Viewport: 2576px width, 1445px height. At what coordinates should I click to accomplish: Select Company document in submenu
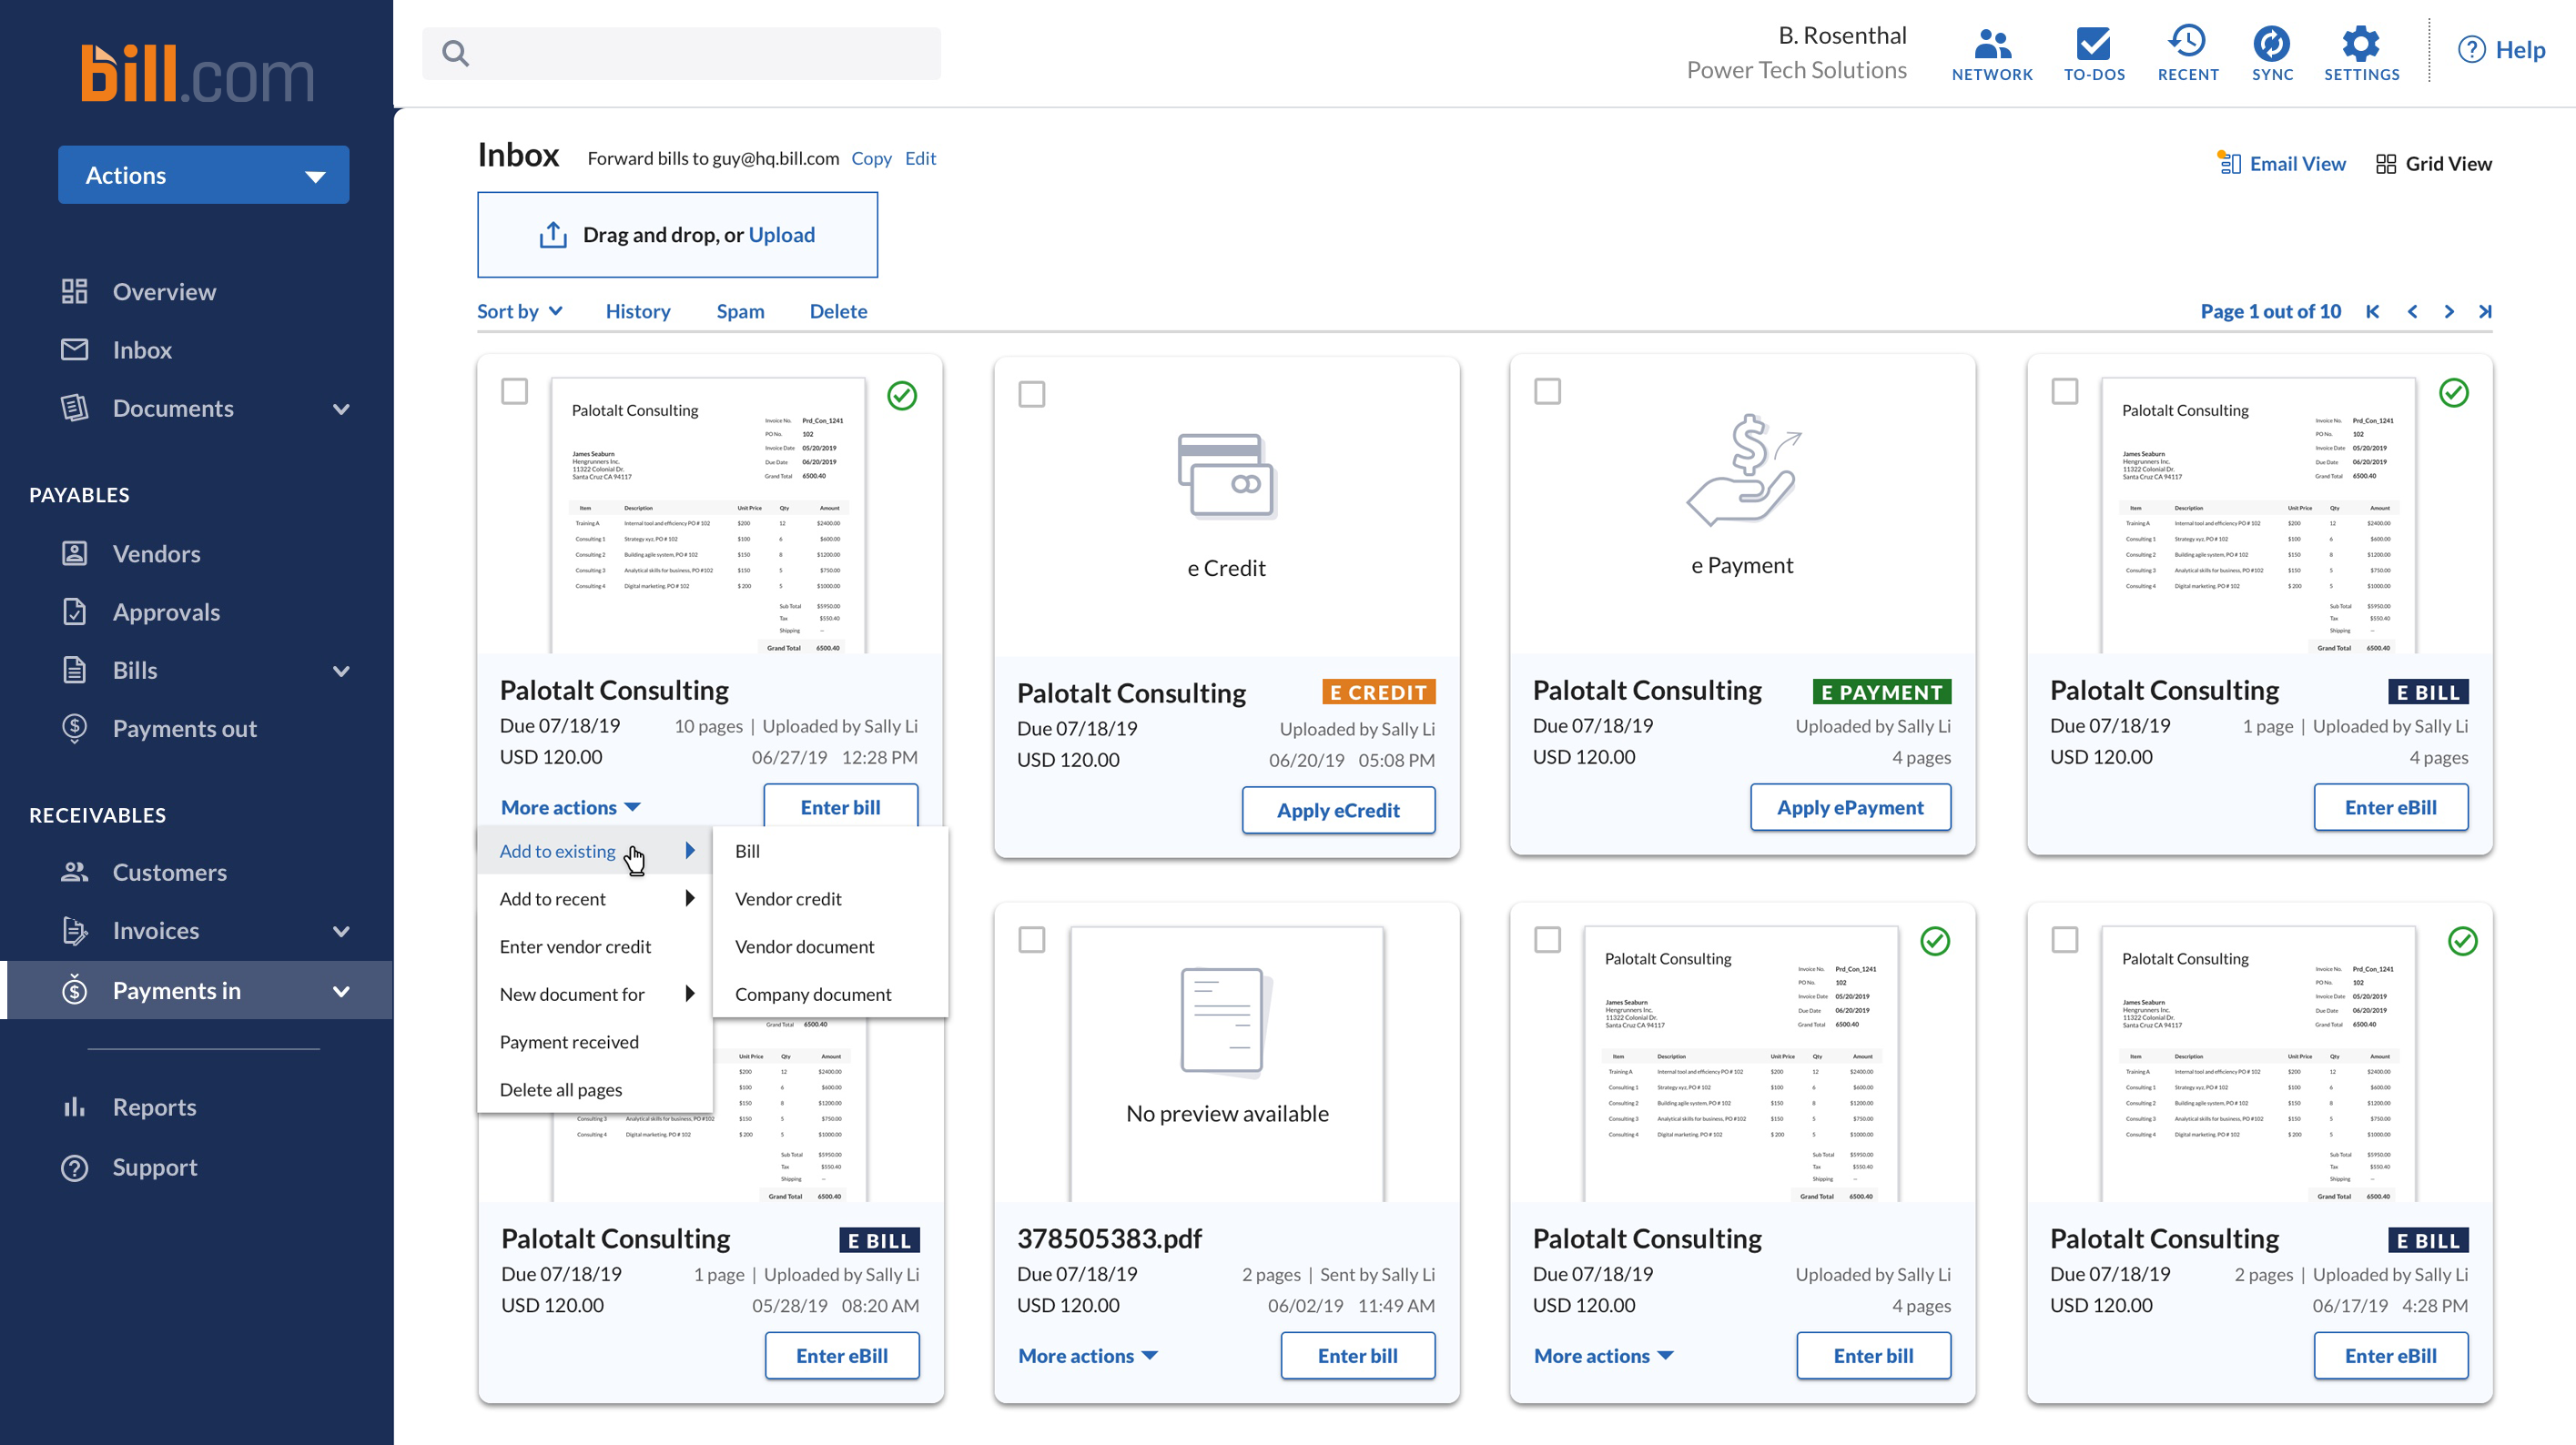[x=830, y=994]
